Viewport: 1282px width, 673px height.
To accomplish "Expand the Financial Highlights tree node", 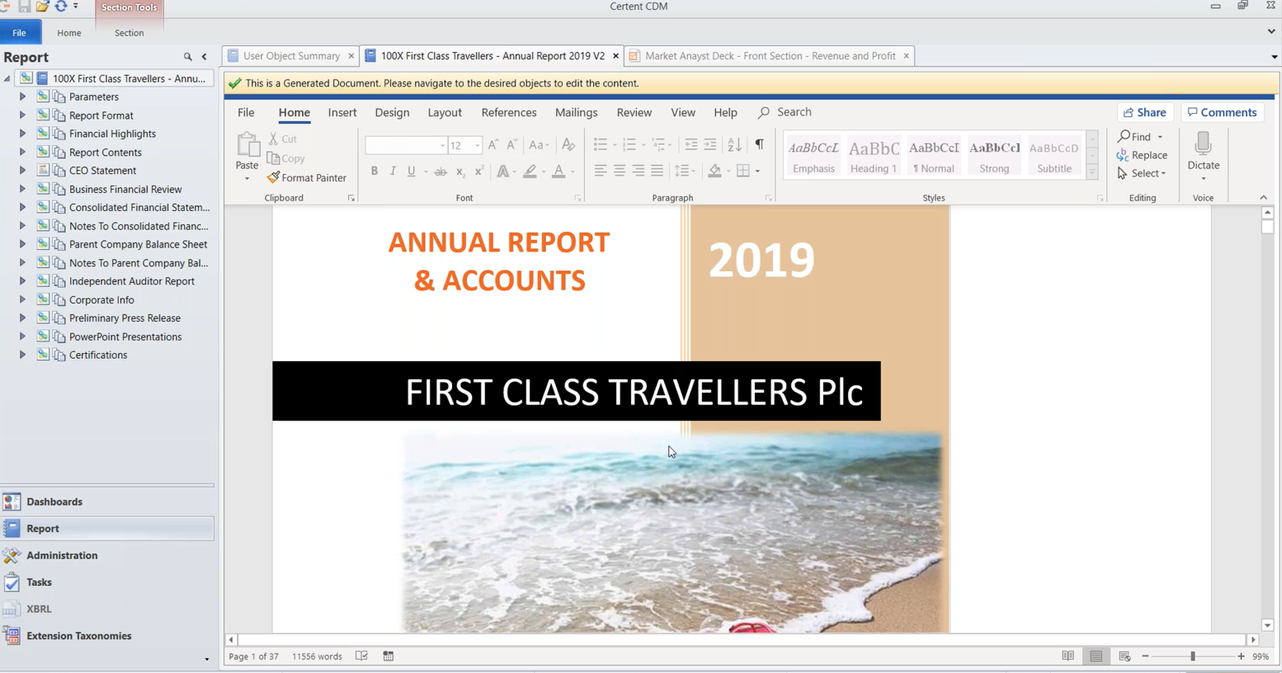I will [22, 134].
